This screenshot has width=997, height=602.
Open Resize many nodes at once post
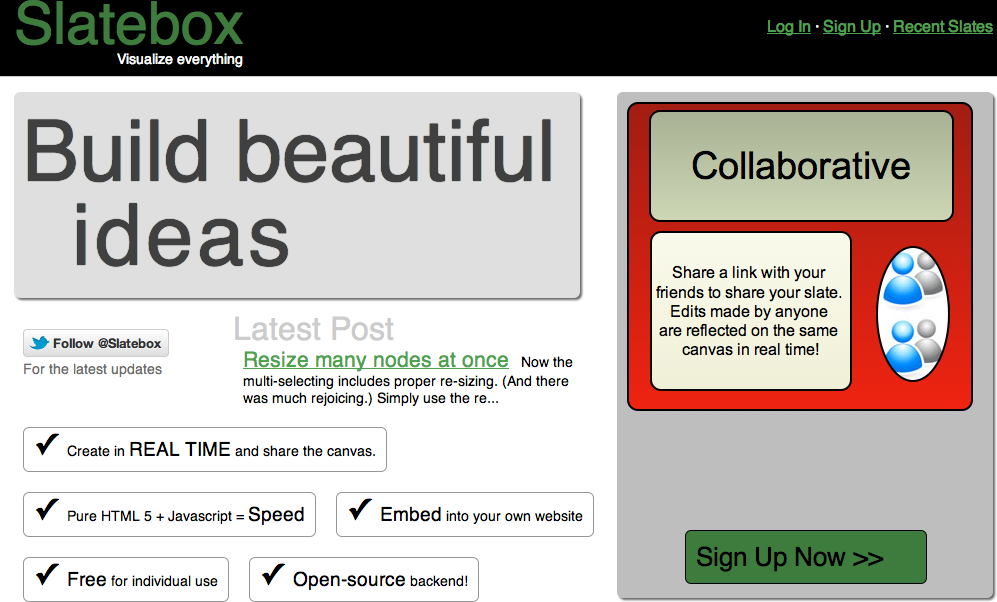[375, 360]
